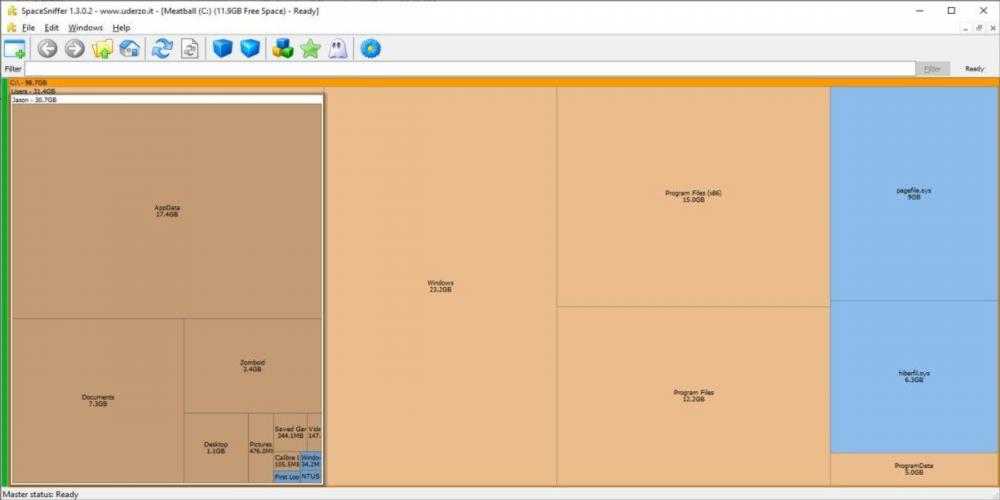1000x500 pixels.
Task: Click the round blue donate icon
Action: tap(371, 48)
